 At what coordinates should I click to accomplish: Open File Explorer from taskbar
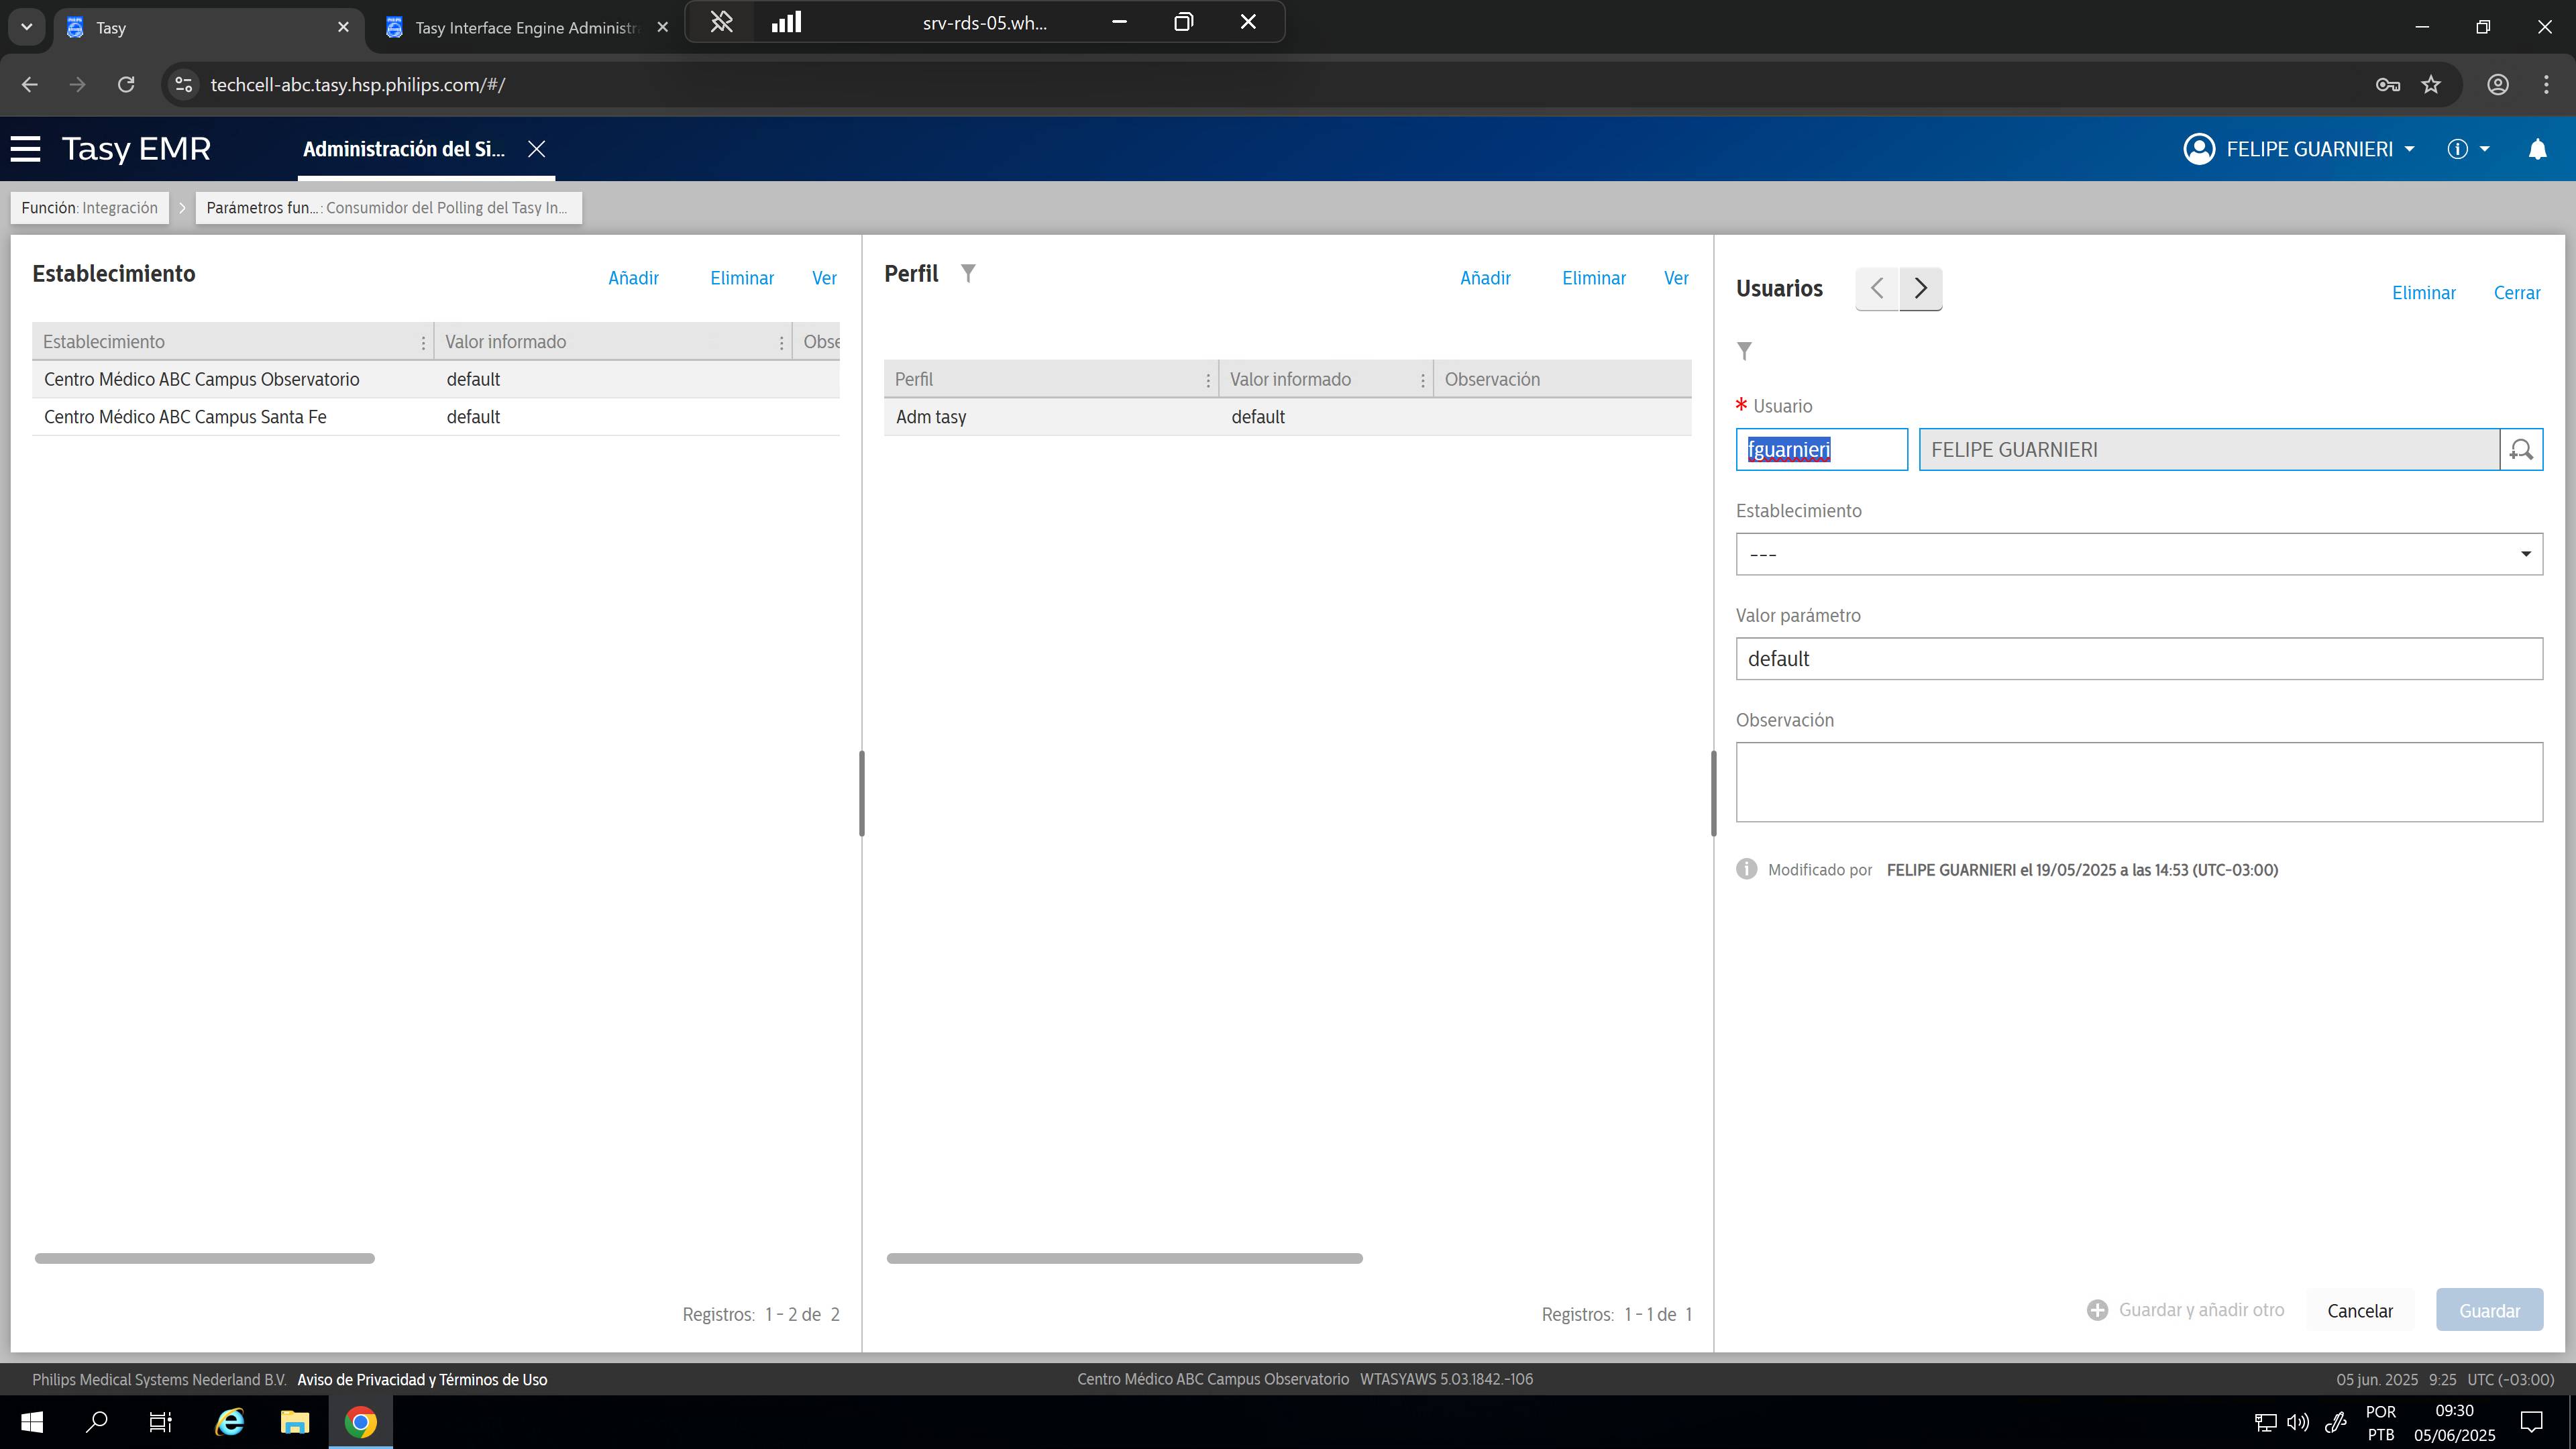[295, 1422]
